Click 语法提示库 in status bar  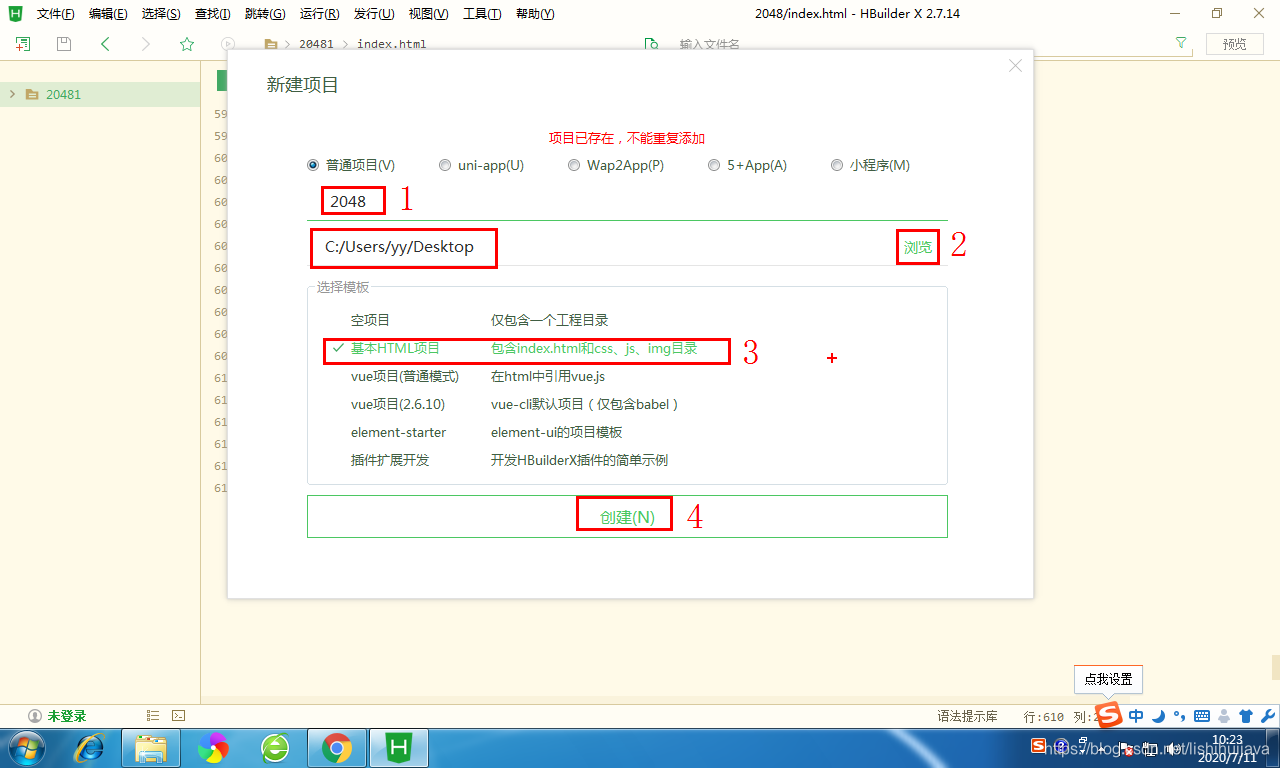(967, 716)
